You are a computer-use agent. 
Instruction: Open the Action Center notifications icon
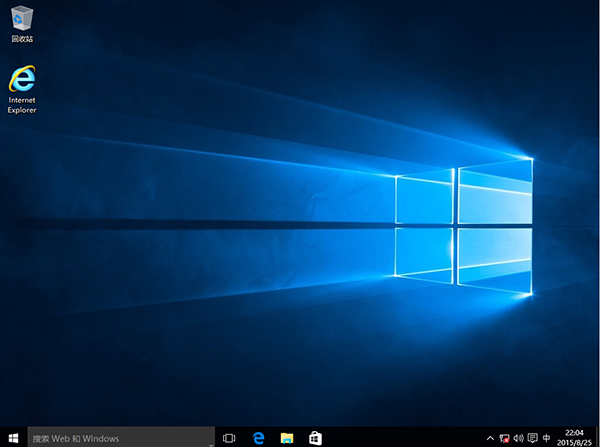(532, 438)
